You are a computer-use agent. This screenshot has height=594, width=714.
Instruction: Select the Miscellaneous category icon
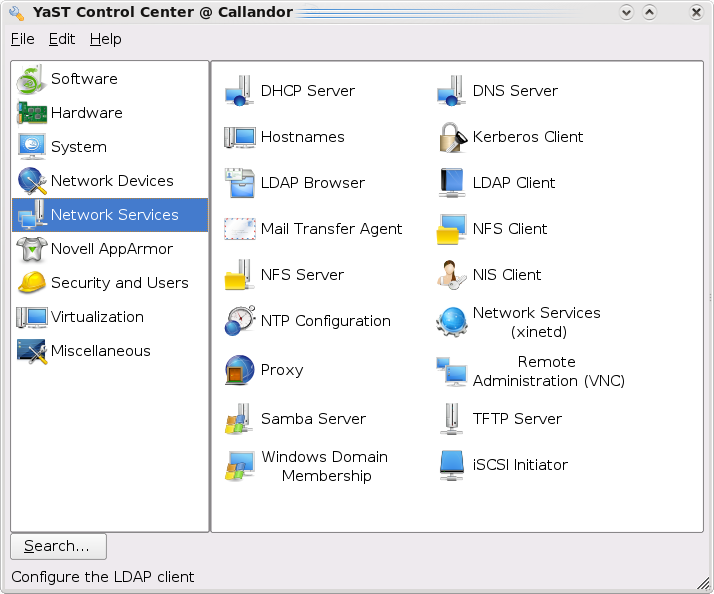[x=32, y=351]
